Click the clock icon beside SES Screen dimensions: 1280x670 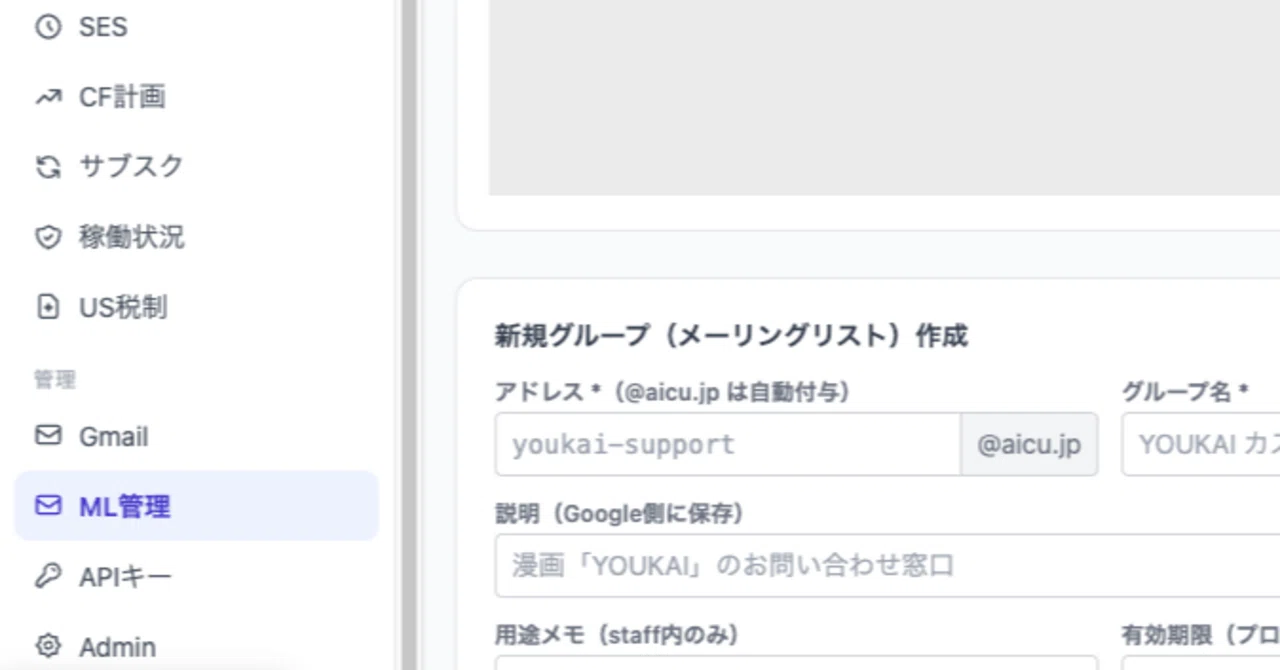[48, 27]
